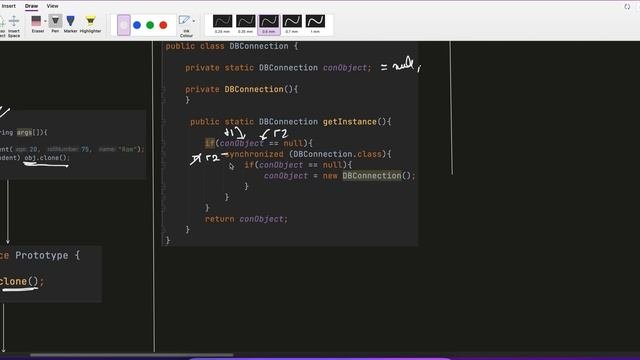
Task: Click 'return conObject;' in the code
Action: [247, 219]
